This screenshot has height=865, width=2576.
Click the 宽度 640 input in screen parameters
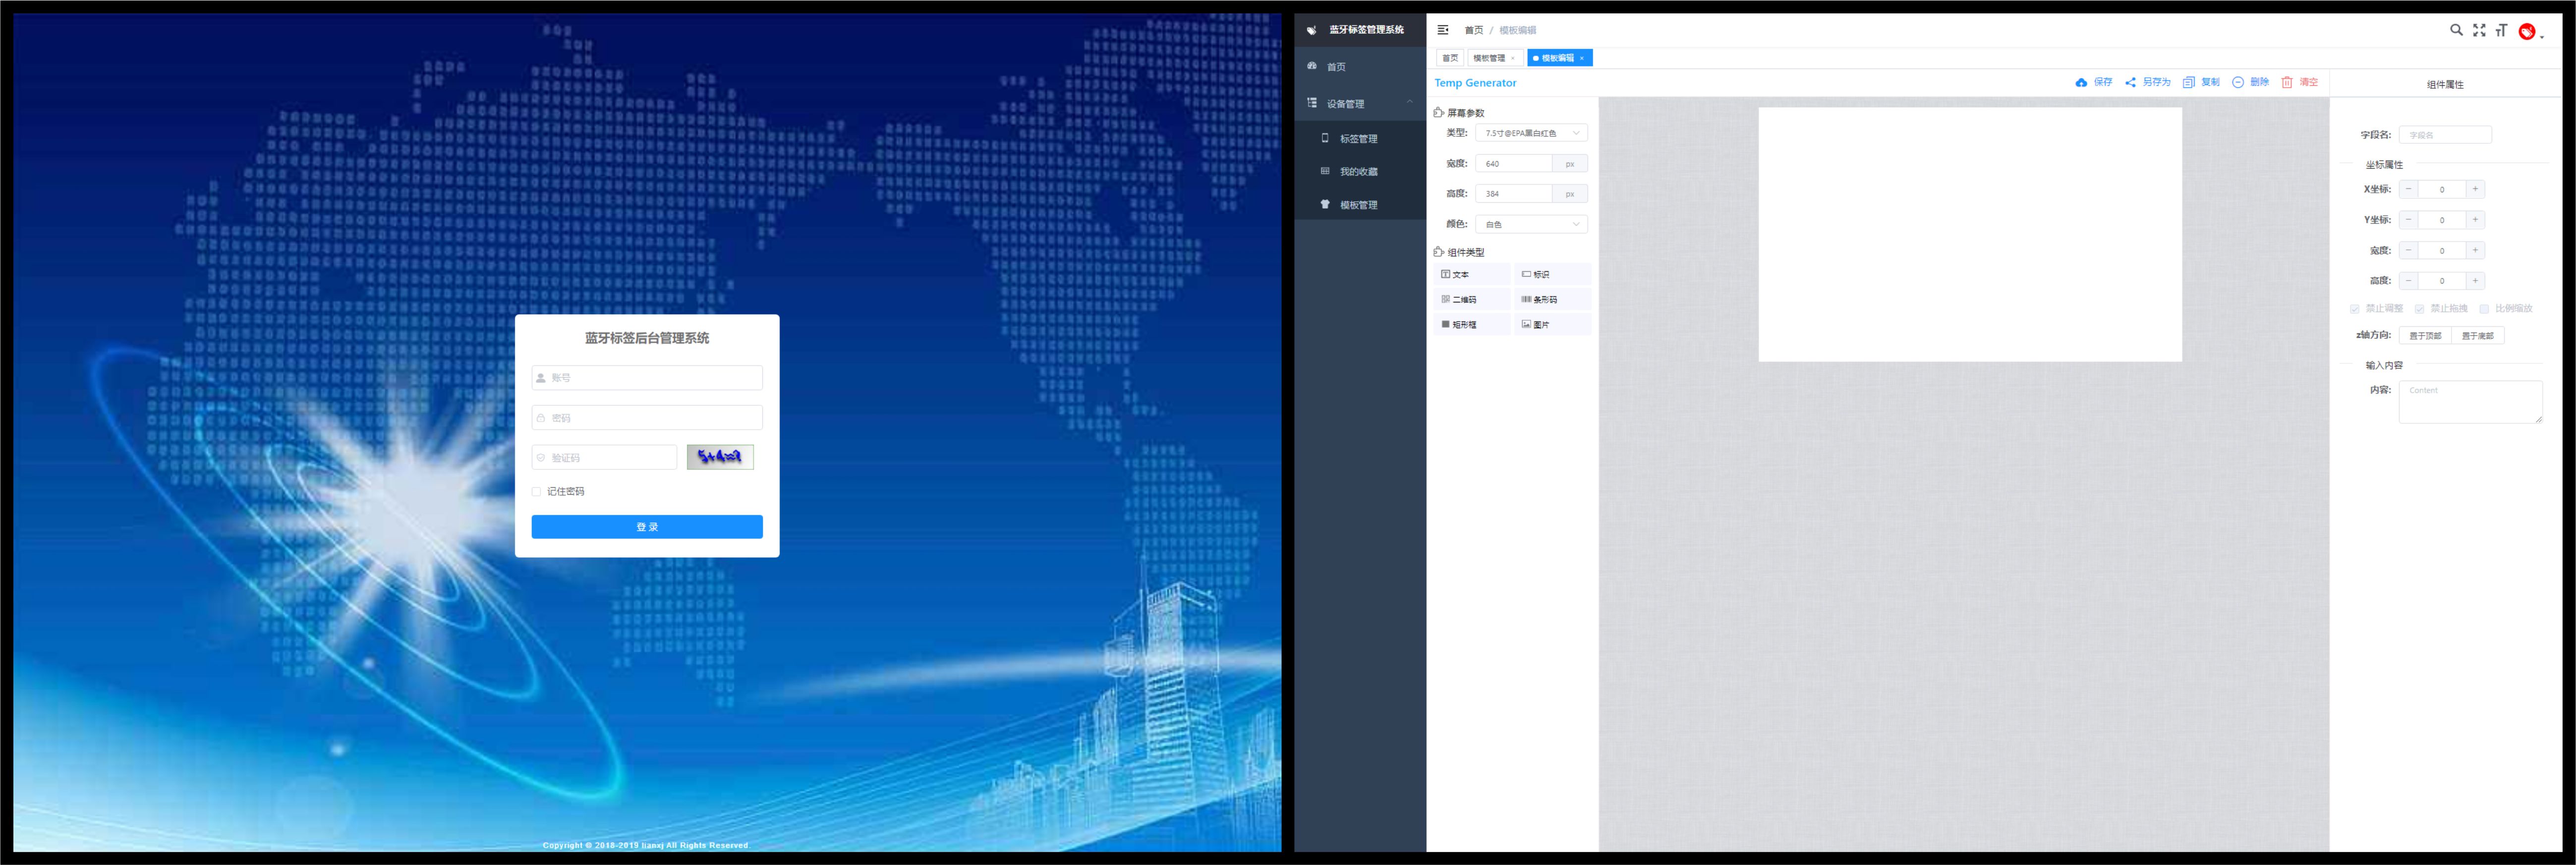click(x=1514, y=164)
